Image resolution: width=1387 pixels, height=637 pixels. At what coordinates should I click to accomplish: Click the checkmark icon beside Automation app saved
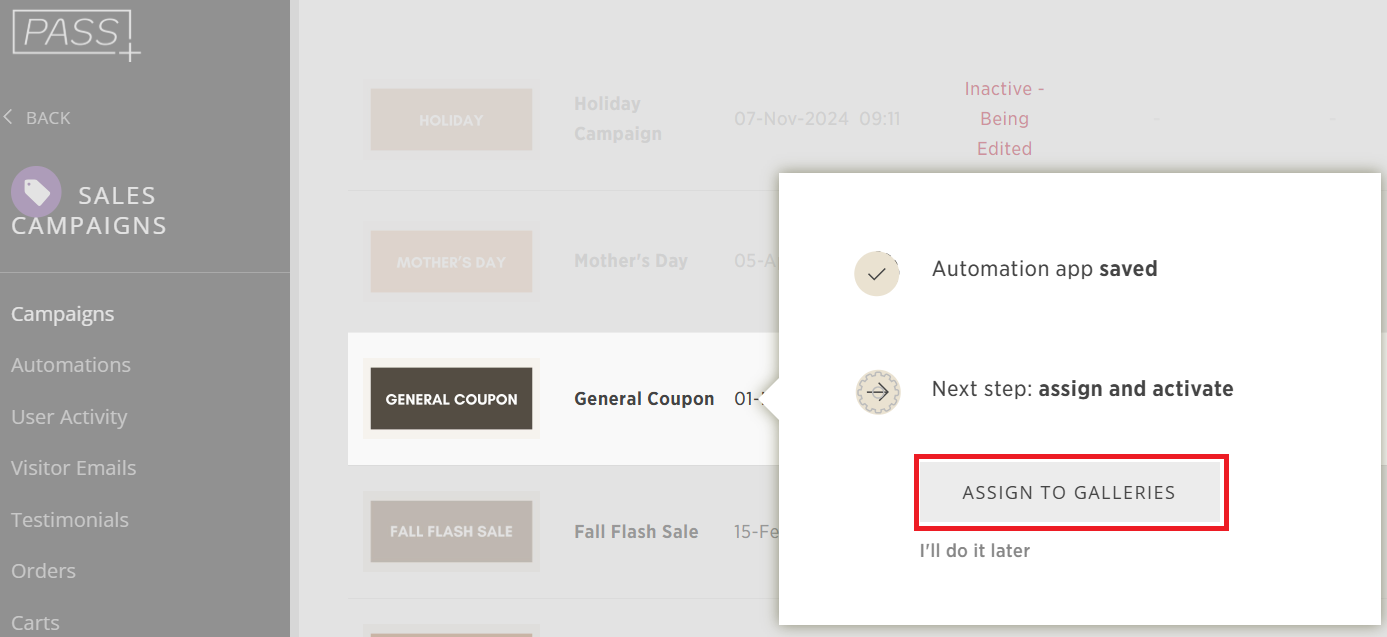click(877, 273)
